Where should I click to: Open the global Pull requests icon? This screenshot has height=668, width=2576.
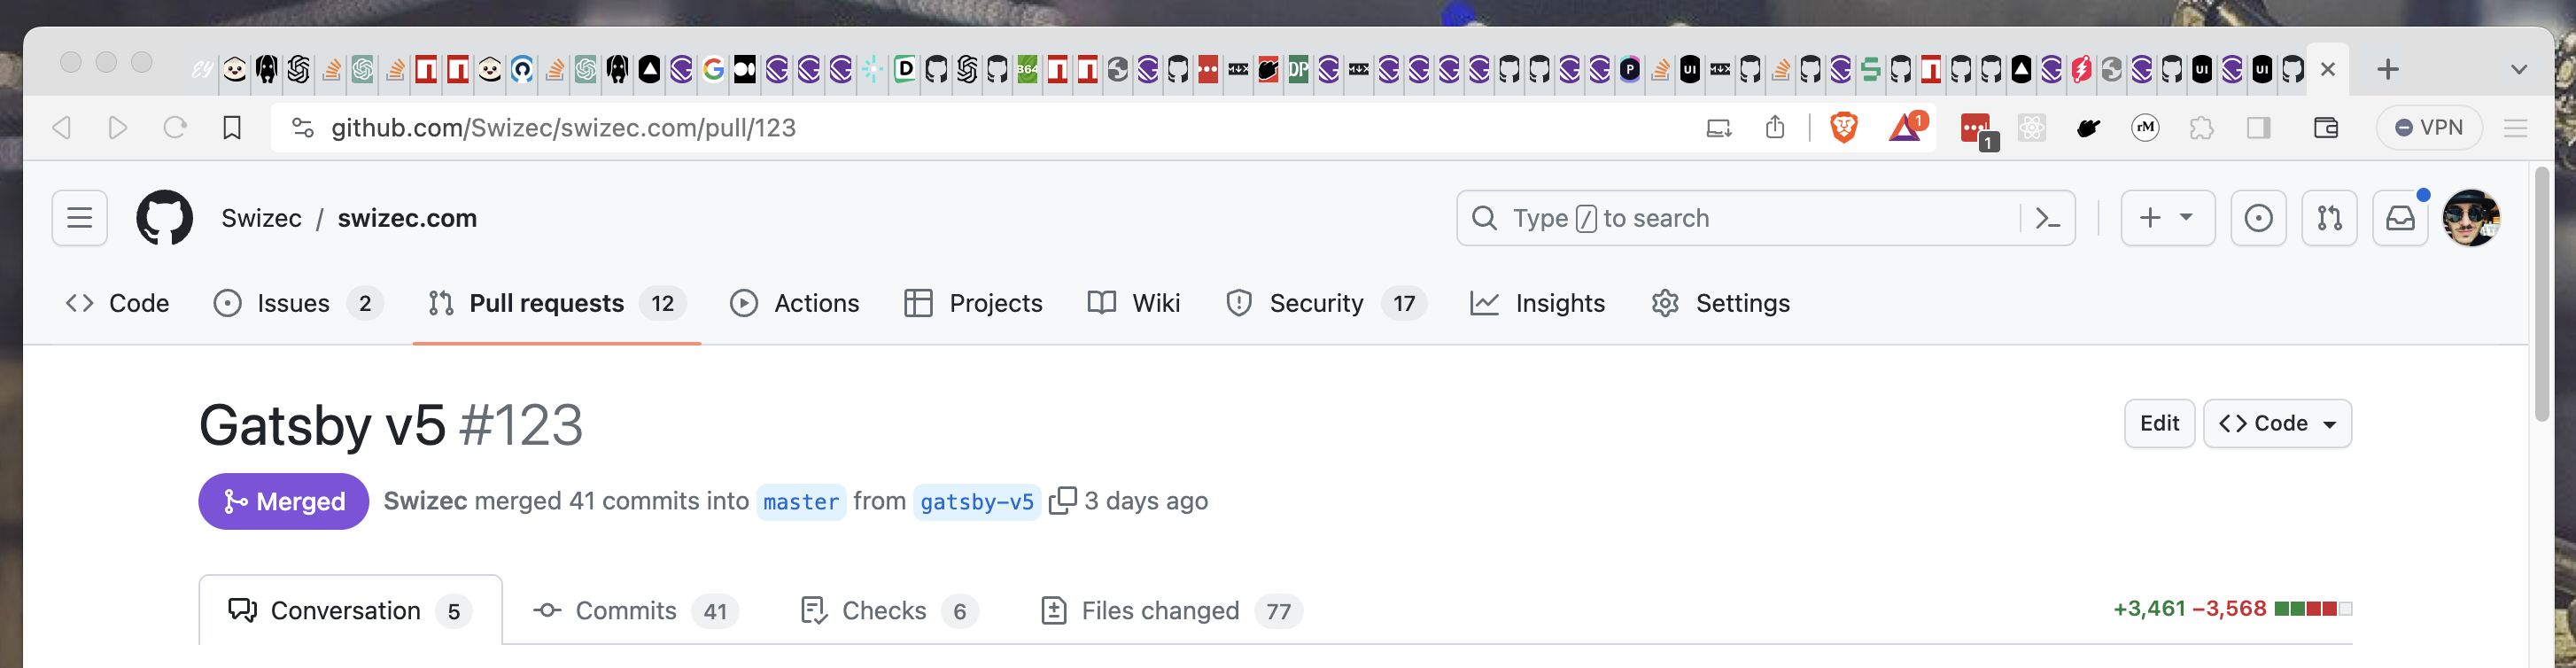click(x=2329, y=218)
